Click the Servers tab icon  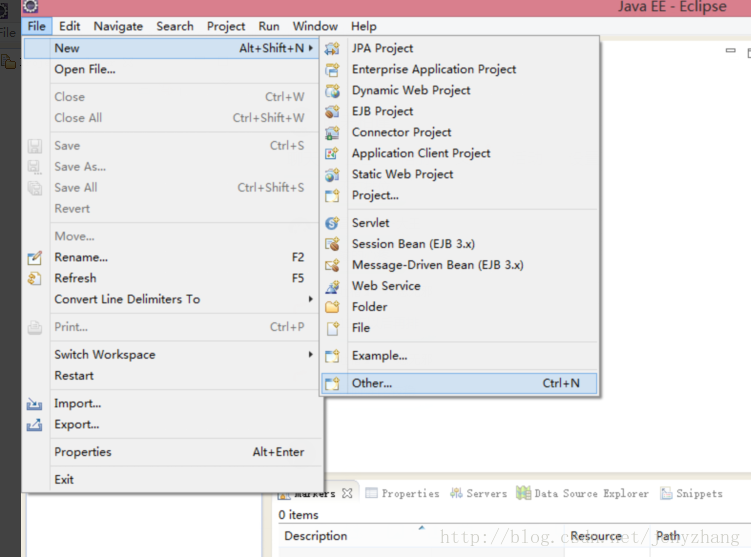click(x=456, y=493)
